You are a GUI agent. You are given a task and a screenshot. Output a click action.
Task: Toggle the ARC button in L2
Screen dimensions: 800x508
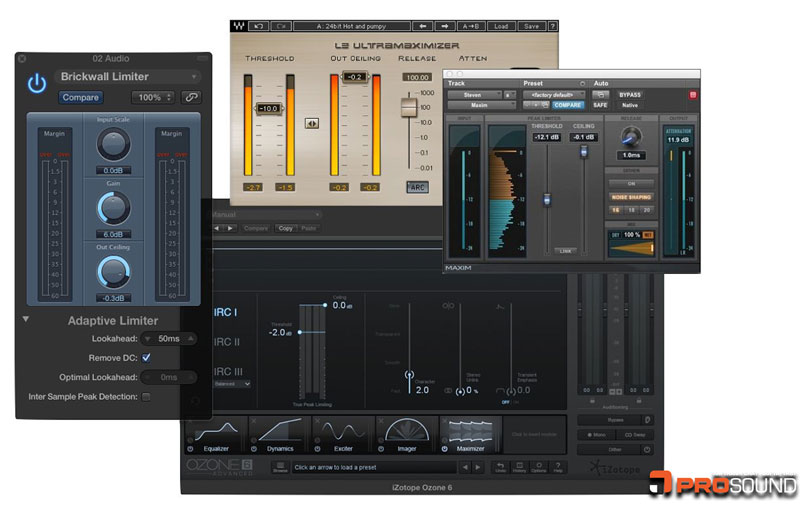(417, 186)
